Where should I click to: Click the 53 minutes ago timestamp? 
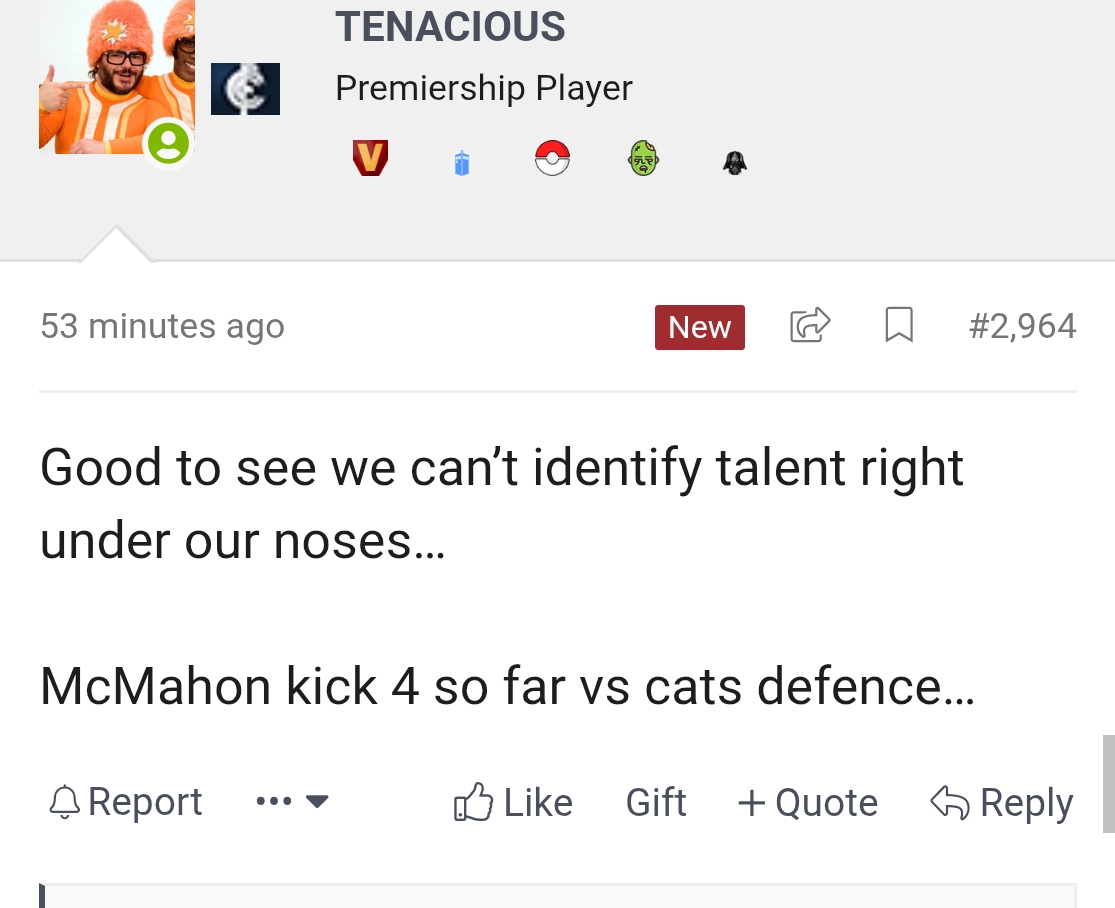point(162,326)
